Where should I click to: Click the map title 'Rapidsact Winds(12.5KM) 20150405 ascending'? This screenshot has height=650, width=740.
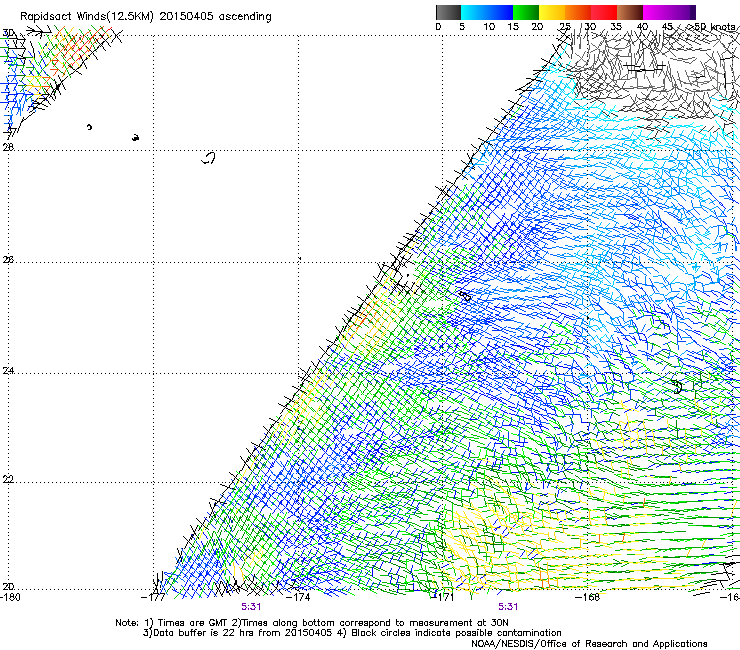click(x=146, y=17)
